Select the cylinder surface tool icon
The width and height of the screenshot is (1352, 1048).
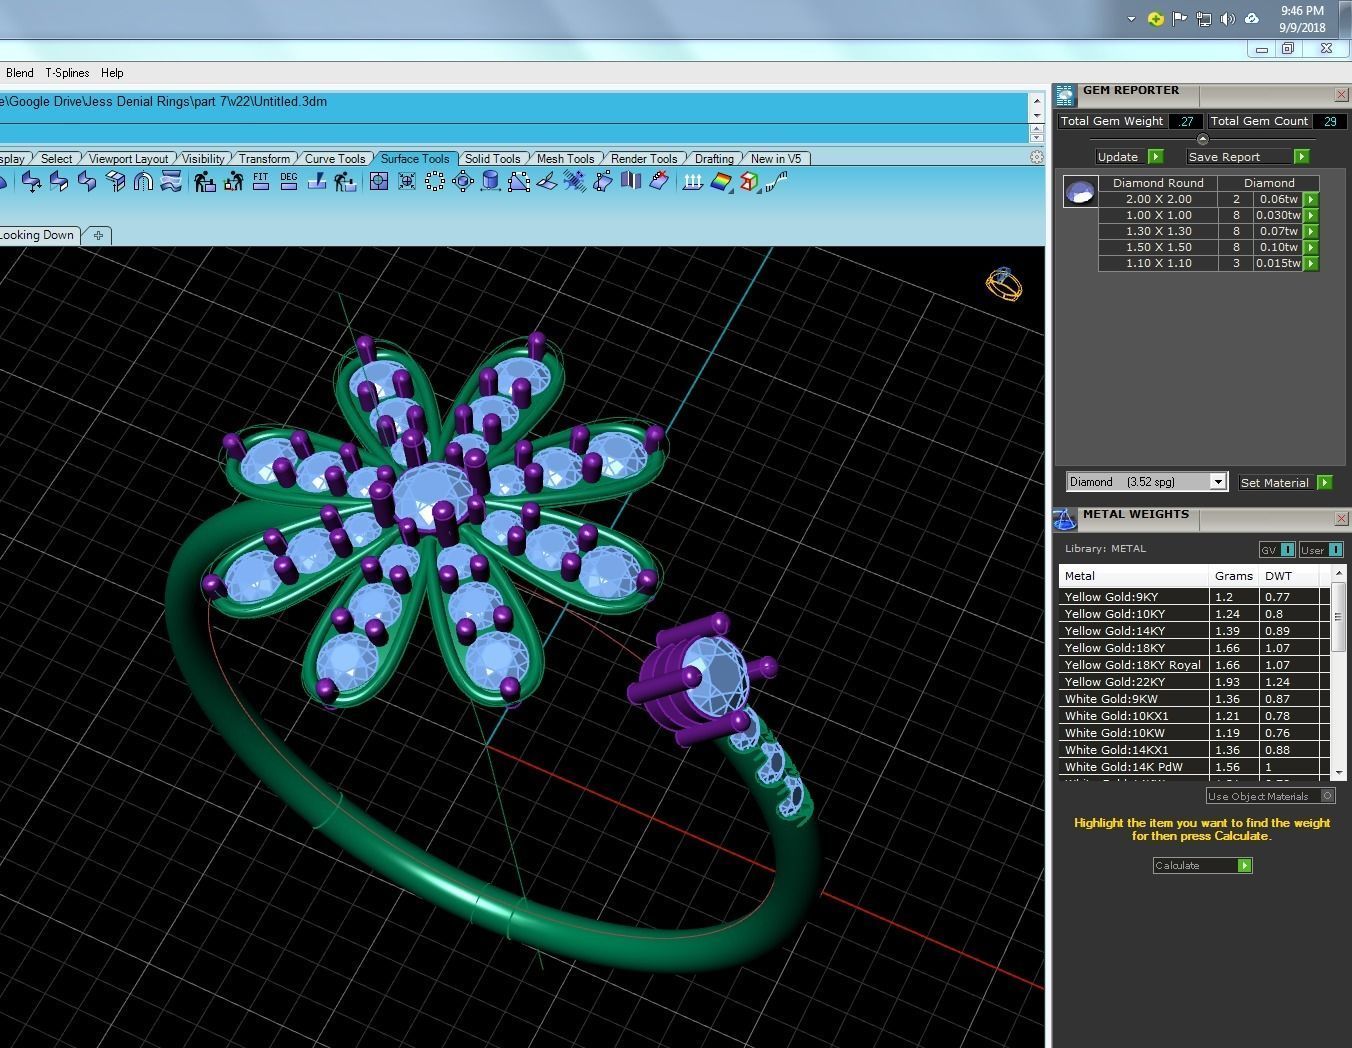coord(490,181)
